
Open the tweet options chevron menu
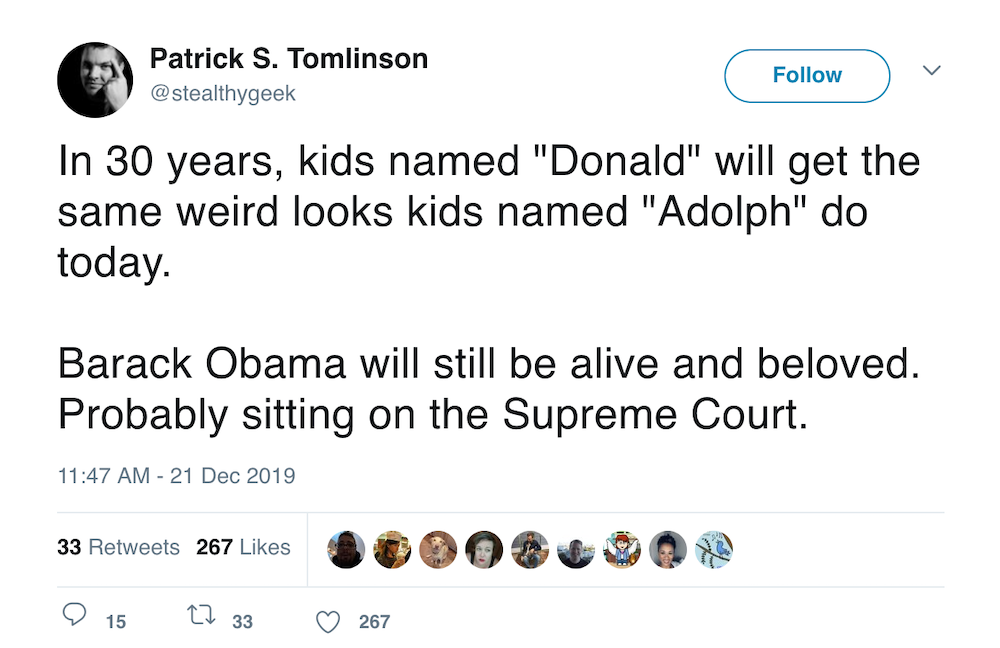click(x=932, y=70)
